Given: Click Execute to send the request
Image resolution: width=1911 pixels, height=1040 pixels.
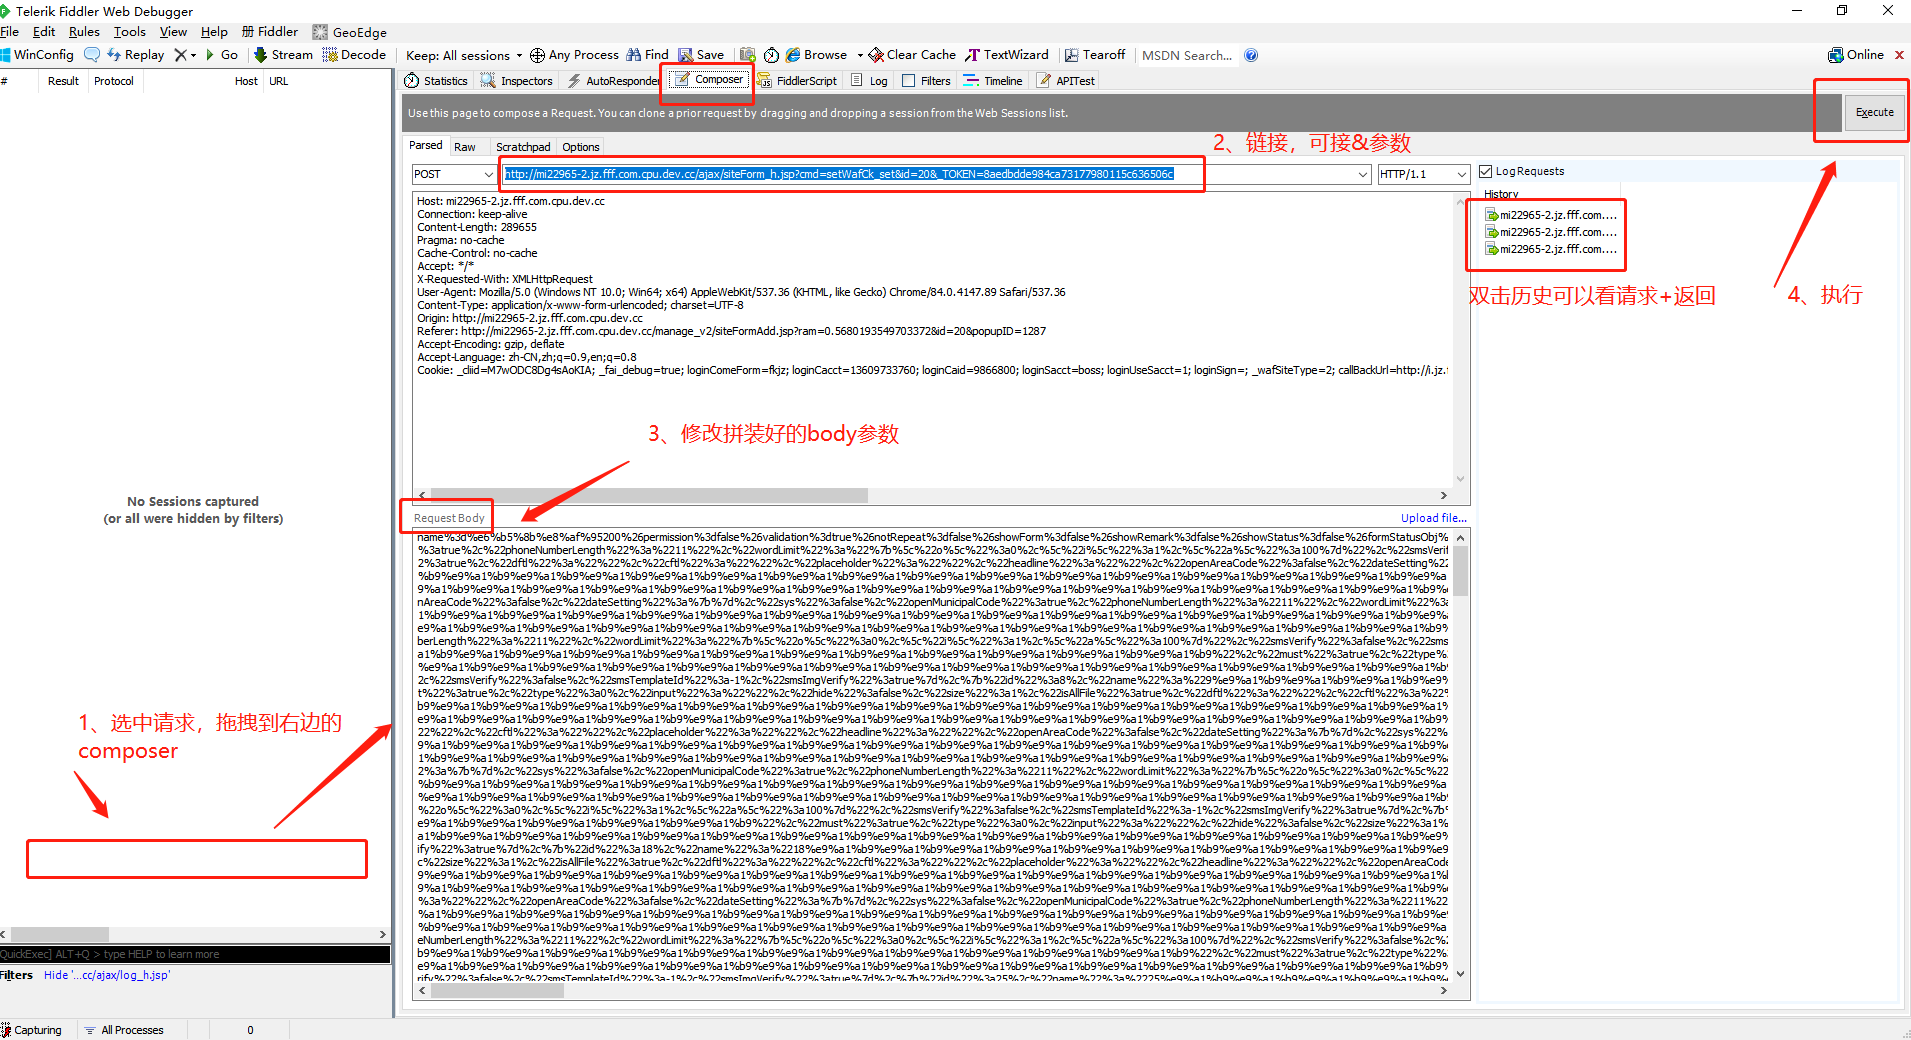Looking at the screenshot, I should [x=1875, y=112].
